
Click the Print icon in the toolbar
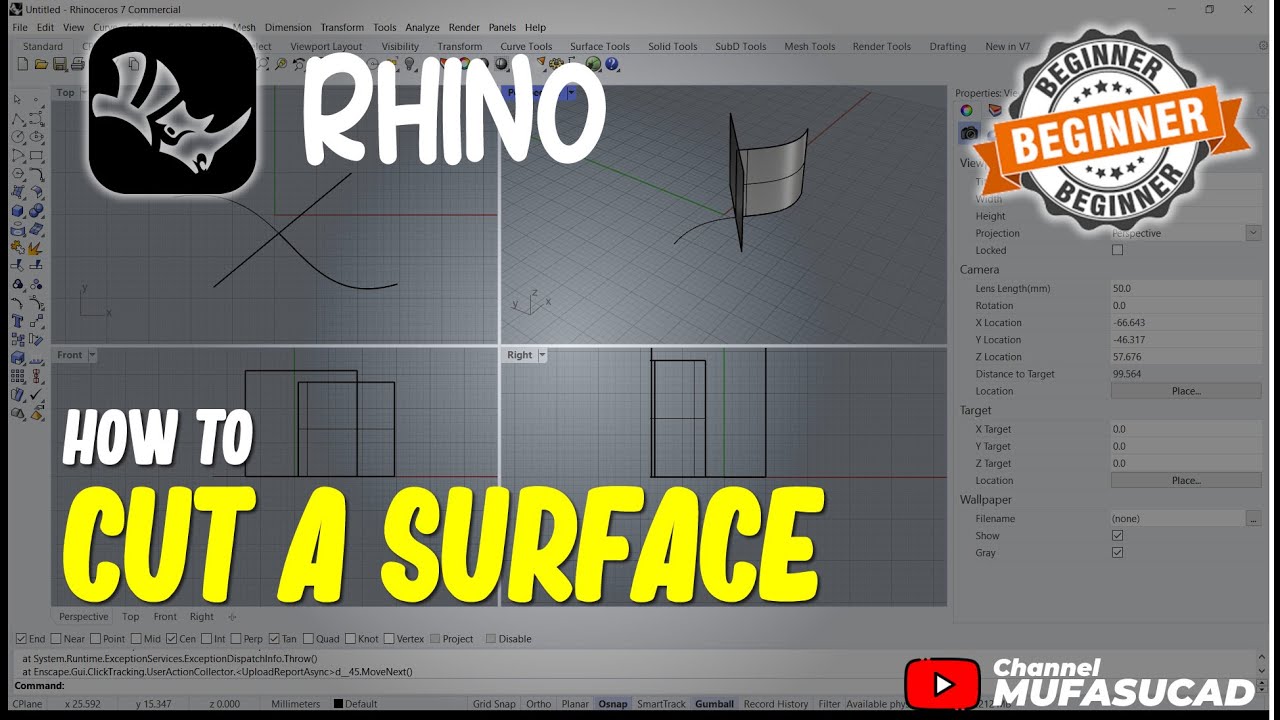point(77,64)
